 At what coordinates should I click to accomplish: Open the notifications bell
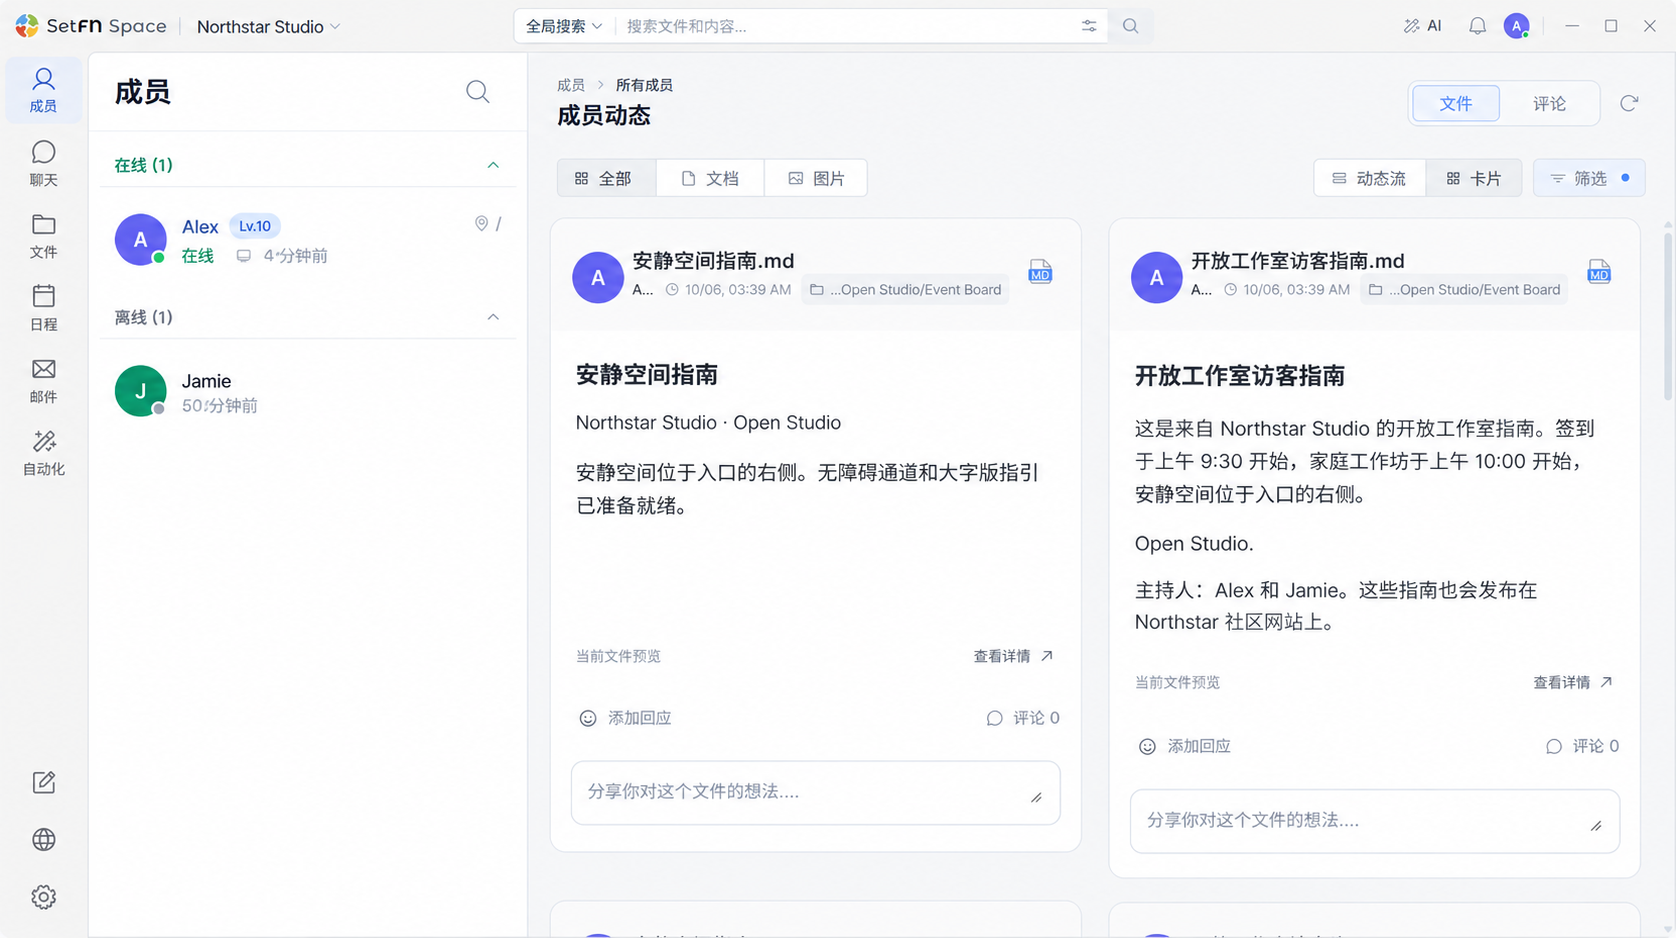(1477, 26)
